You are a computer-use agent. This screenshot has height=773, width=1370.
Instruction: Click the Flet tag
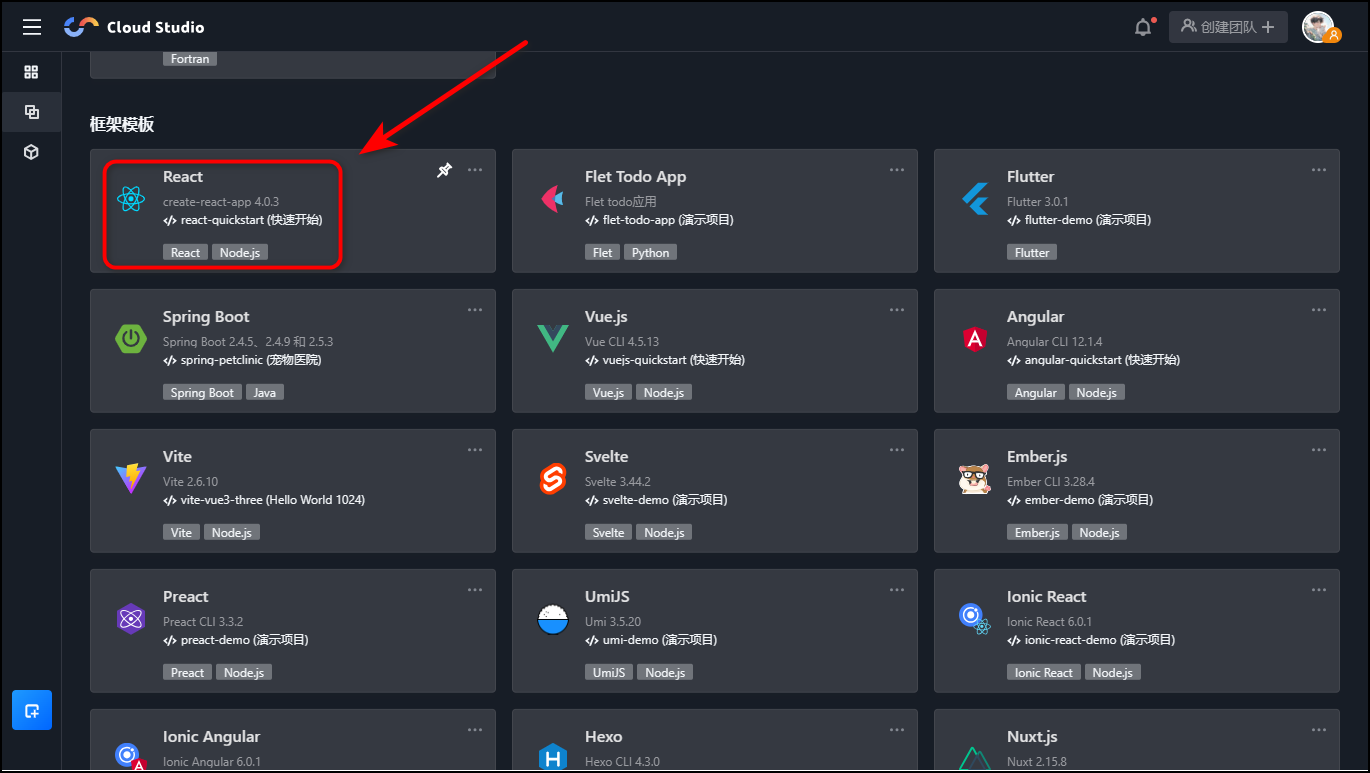603,253
